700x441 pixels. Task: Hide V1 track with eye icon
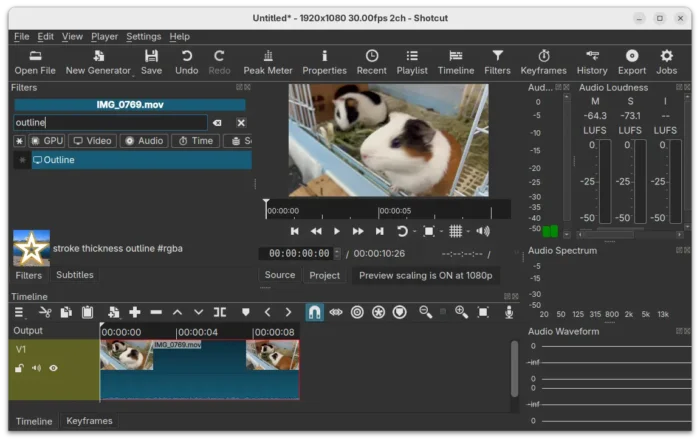point(54,368)
